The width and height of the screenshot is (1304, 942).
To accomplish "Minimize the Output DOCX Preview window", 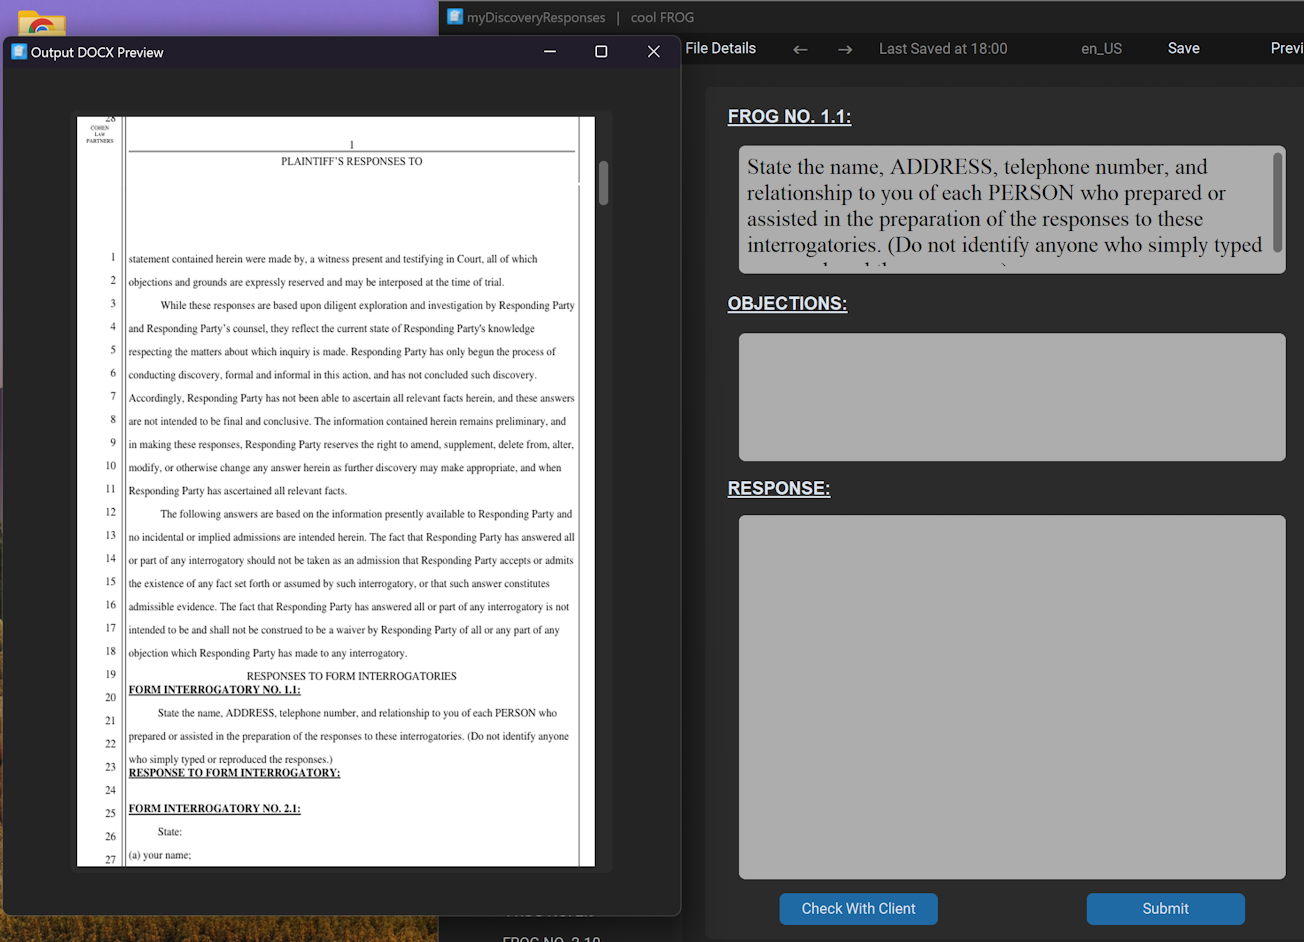I will point(549,52).
